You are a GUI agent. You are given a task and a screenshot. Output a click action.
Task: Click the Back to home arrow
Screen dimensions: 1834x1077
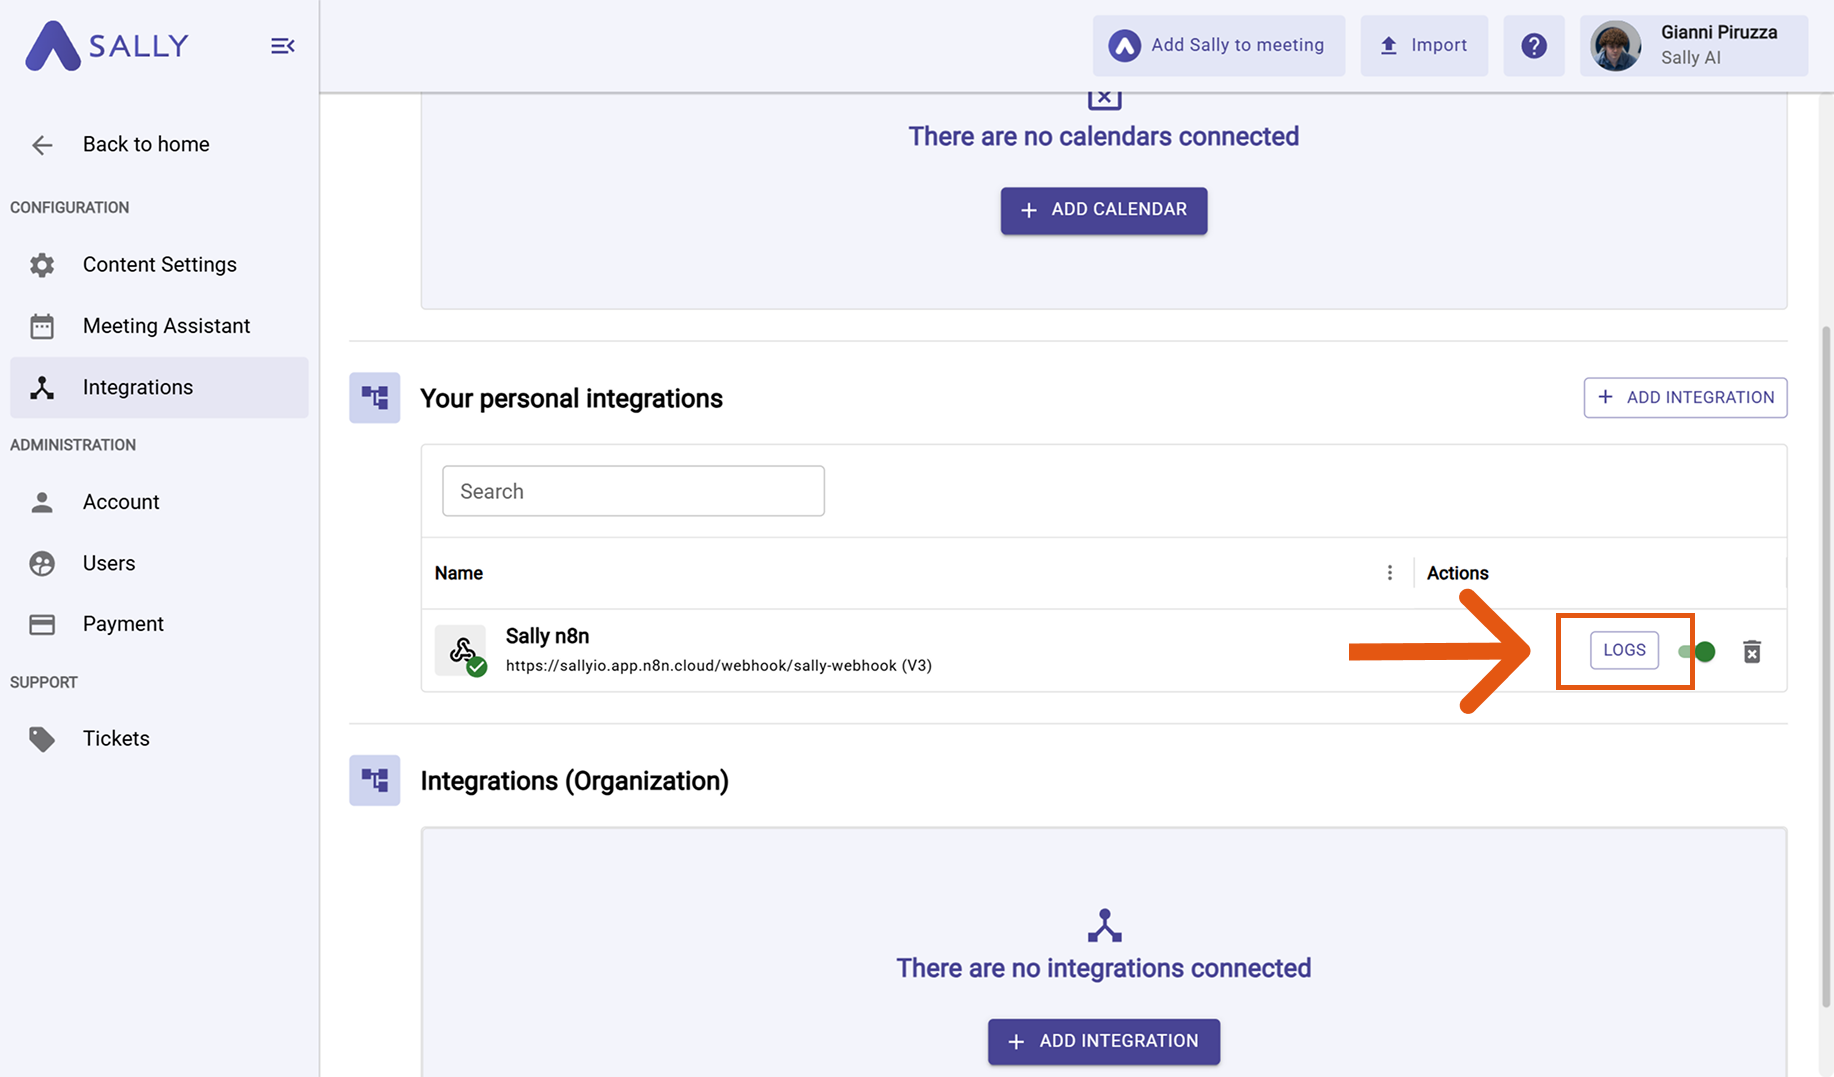tap(42, 145)
